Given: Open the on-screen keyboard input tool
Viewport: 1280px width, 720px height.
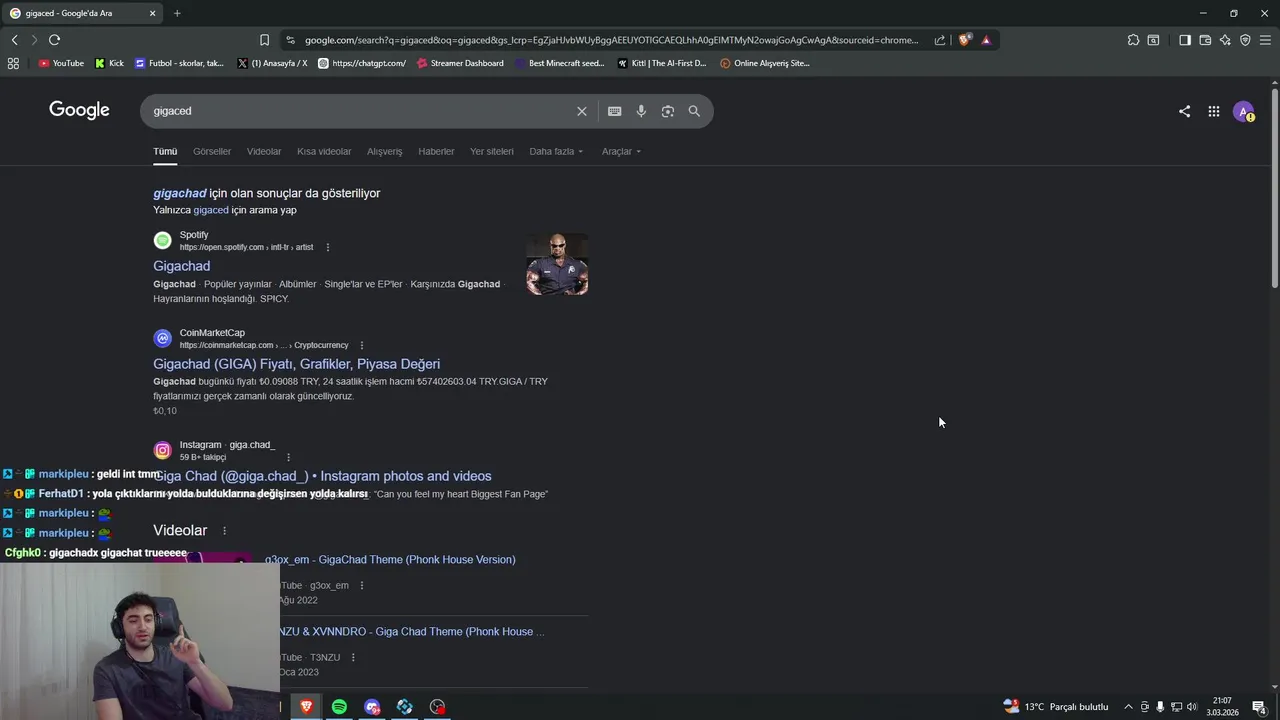Looking at the screenshot, I should tap(614, 111).
